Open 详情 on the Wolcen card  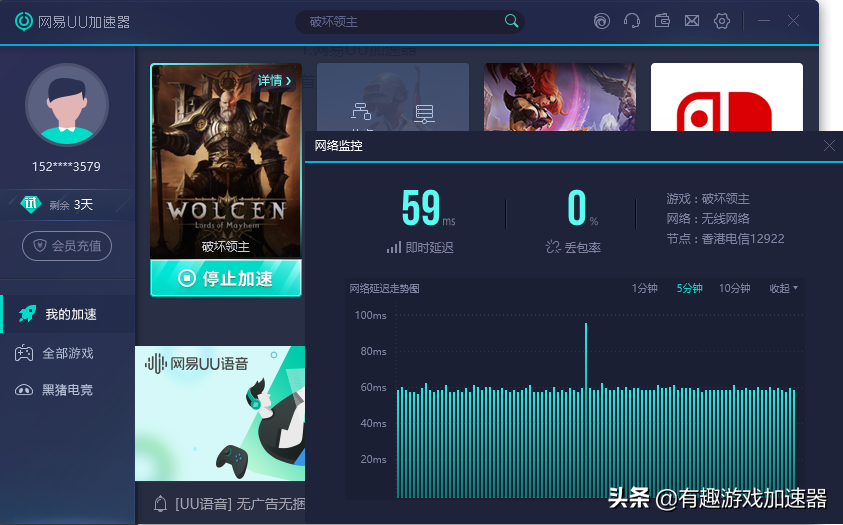(274, 81)
